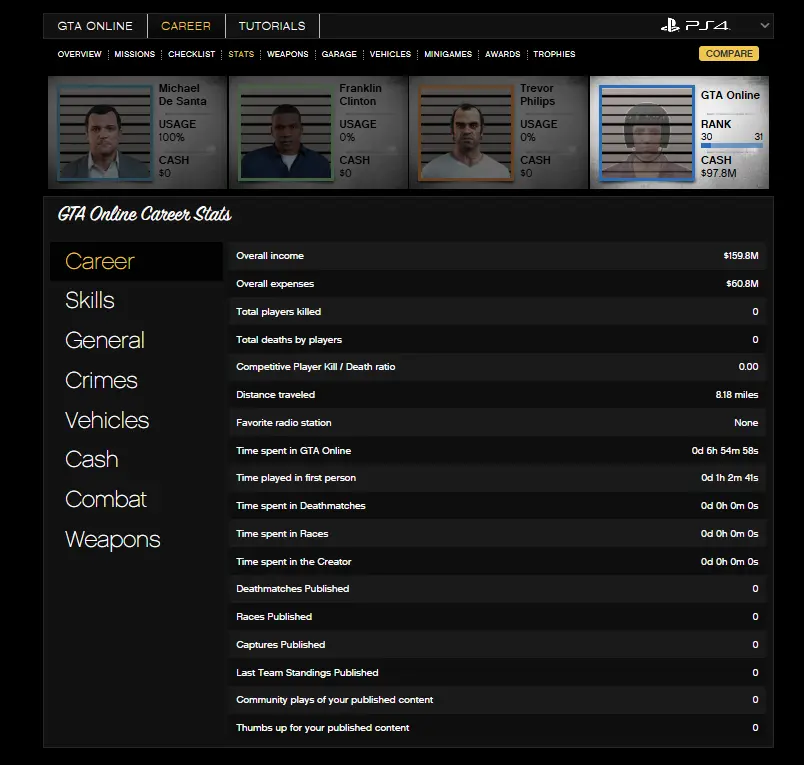The width and height of the screenshot is (804, 765).
Task: Expand the platform selector dropdown arrow
Action: pyautogui.click(x=765, y=26)
